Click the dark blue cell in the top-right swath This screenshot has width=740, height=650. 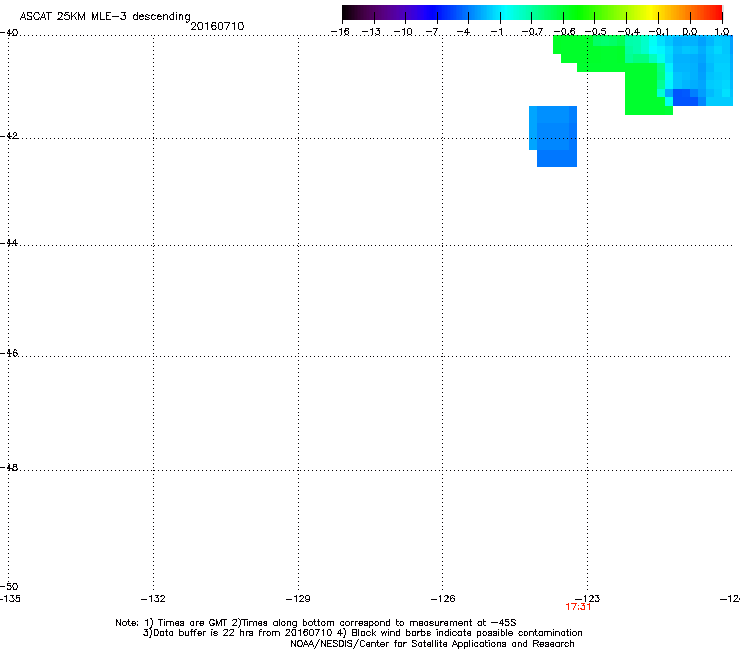coord(685,97)
